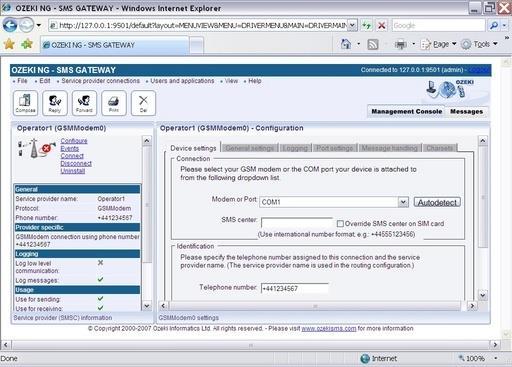Expand the Modem or Port dropdown
Image resolution: width=512 pixels, height=367 pixels.
click(403, 202)
